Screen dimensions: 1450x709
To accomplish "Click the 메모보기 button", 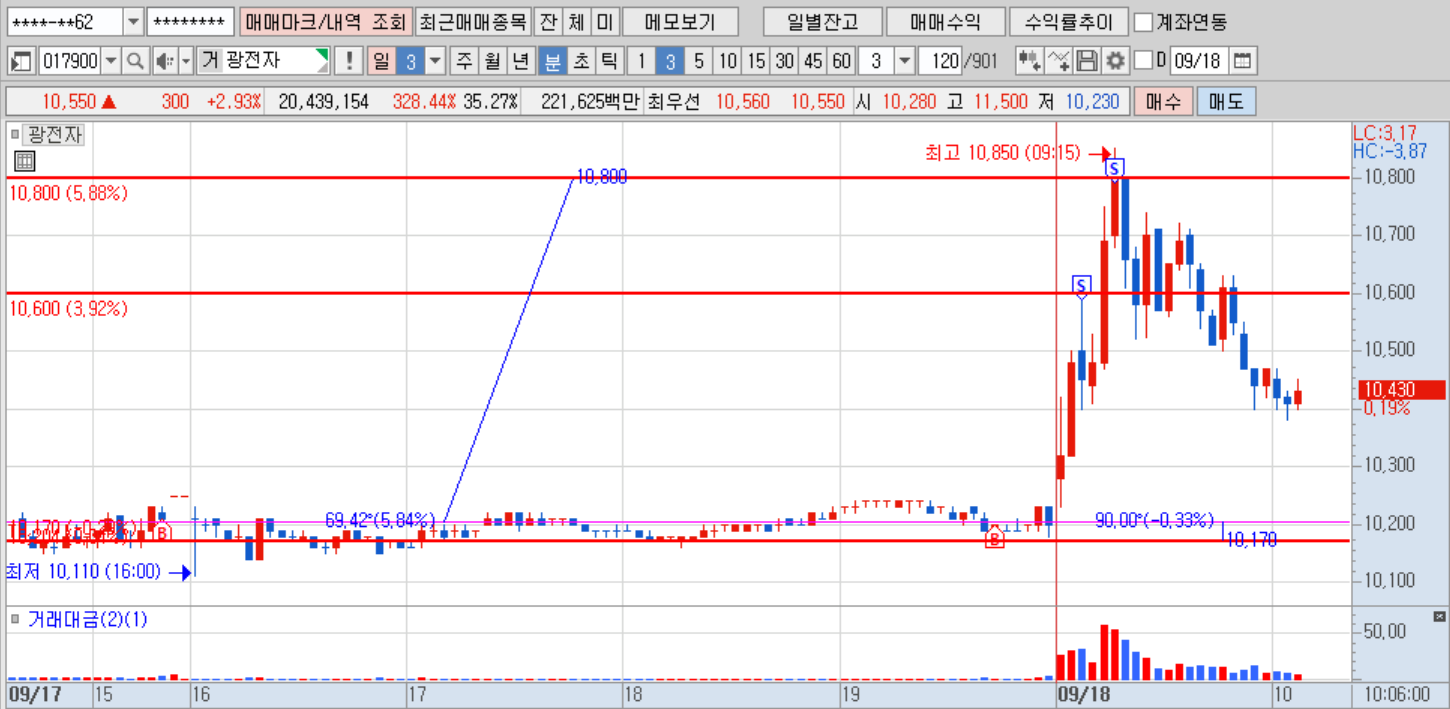I will (680, 21).
